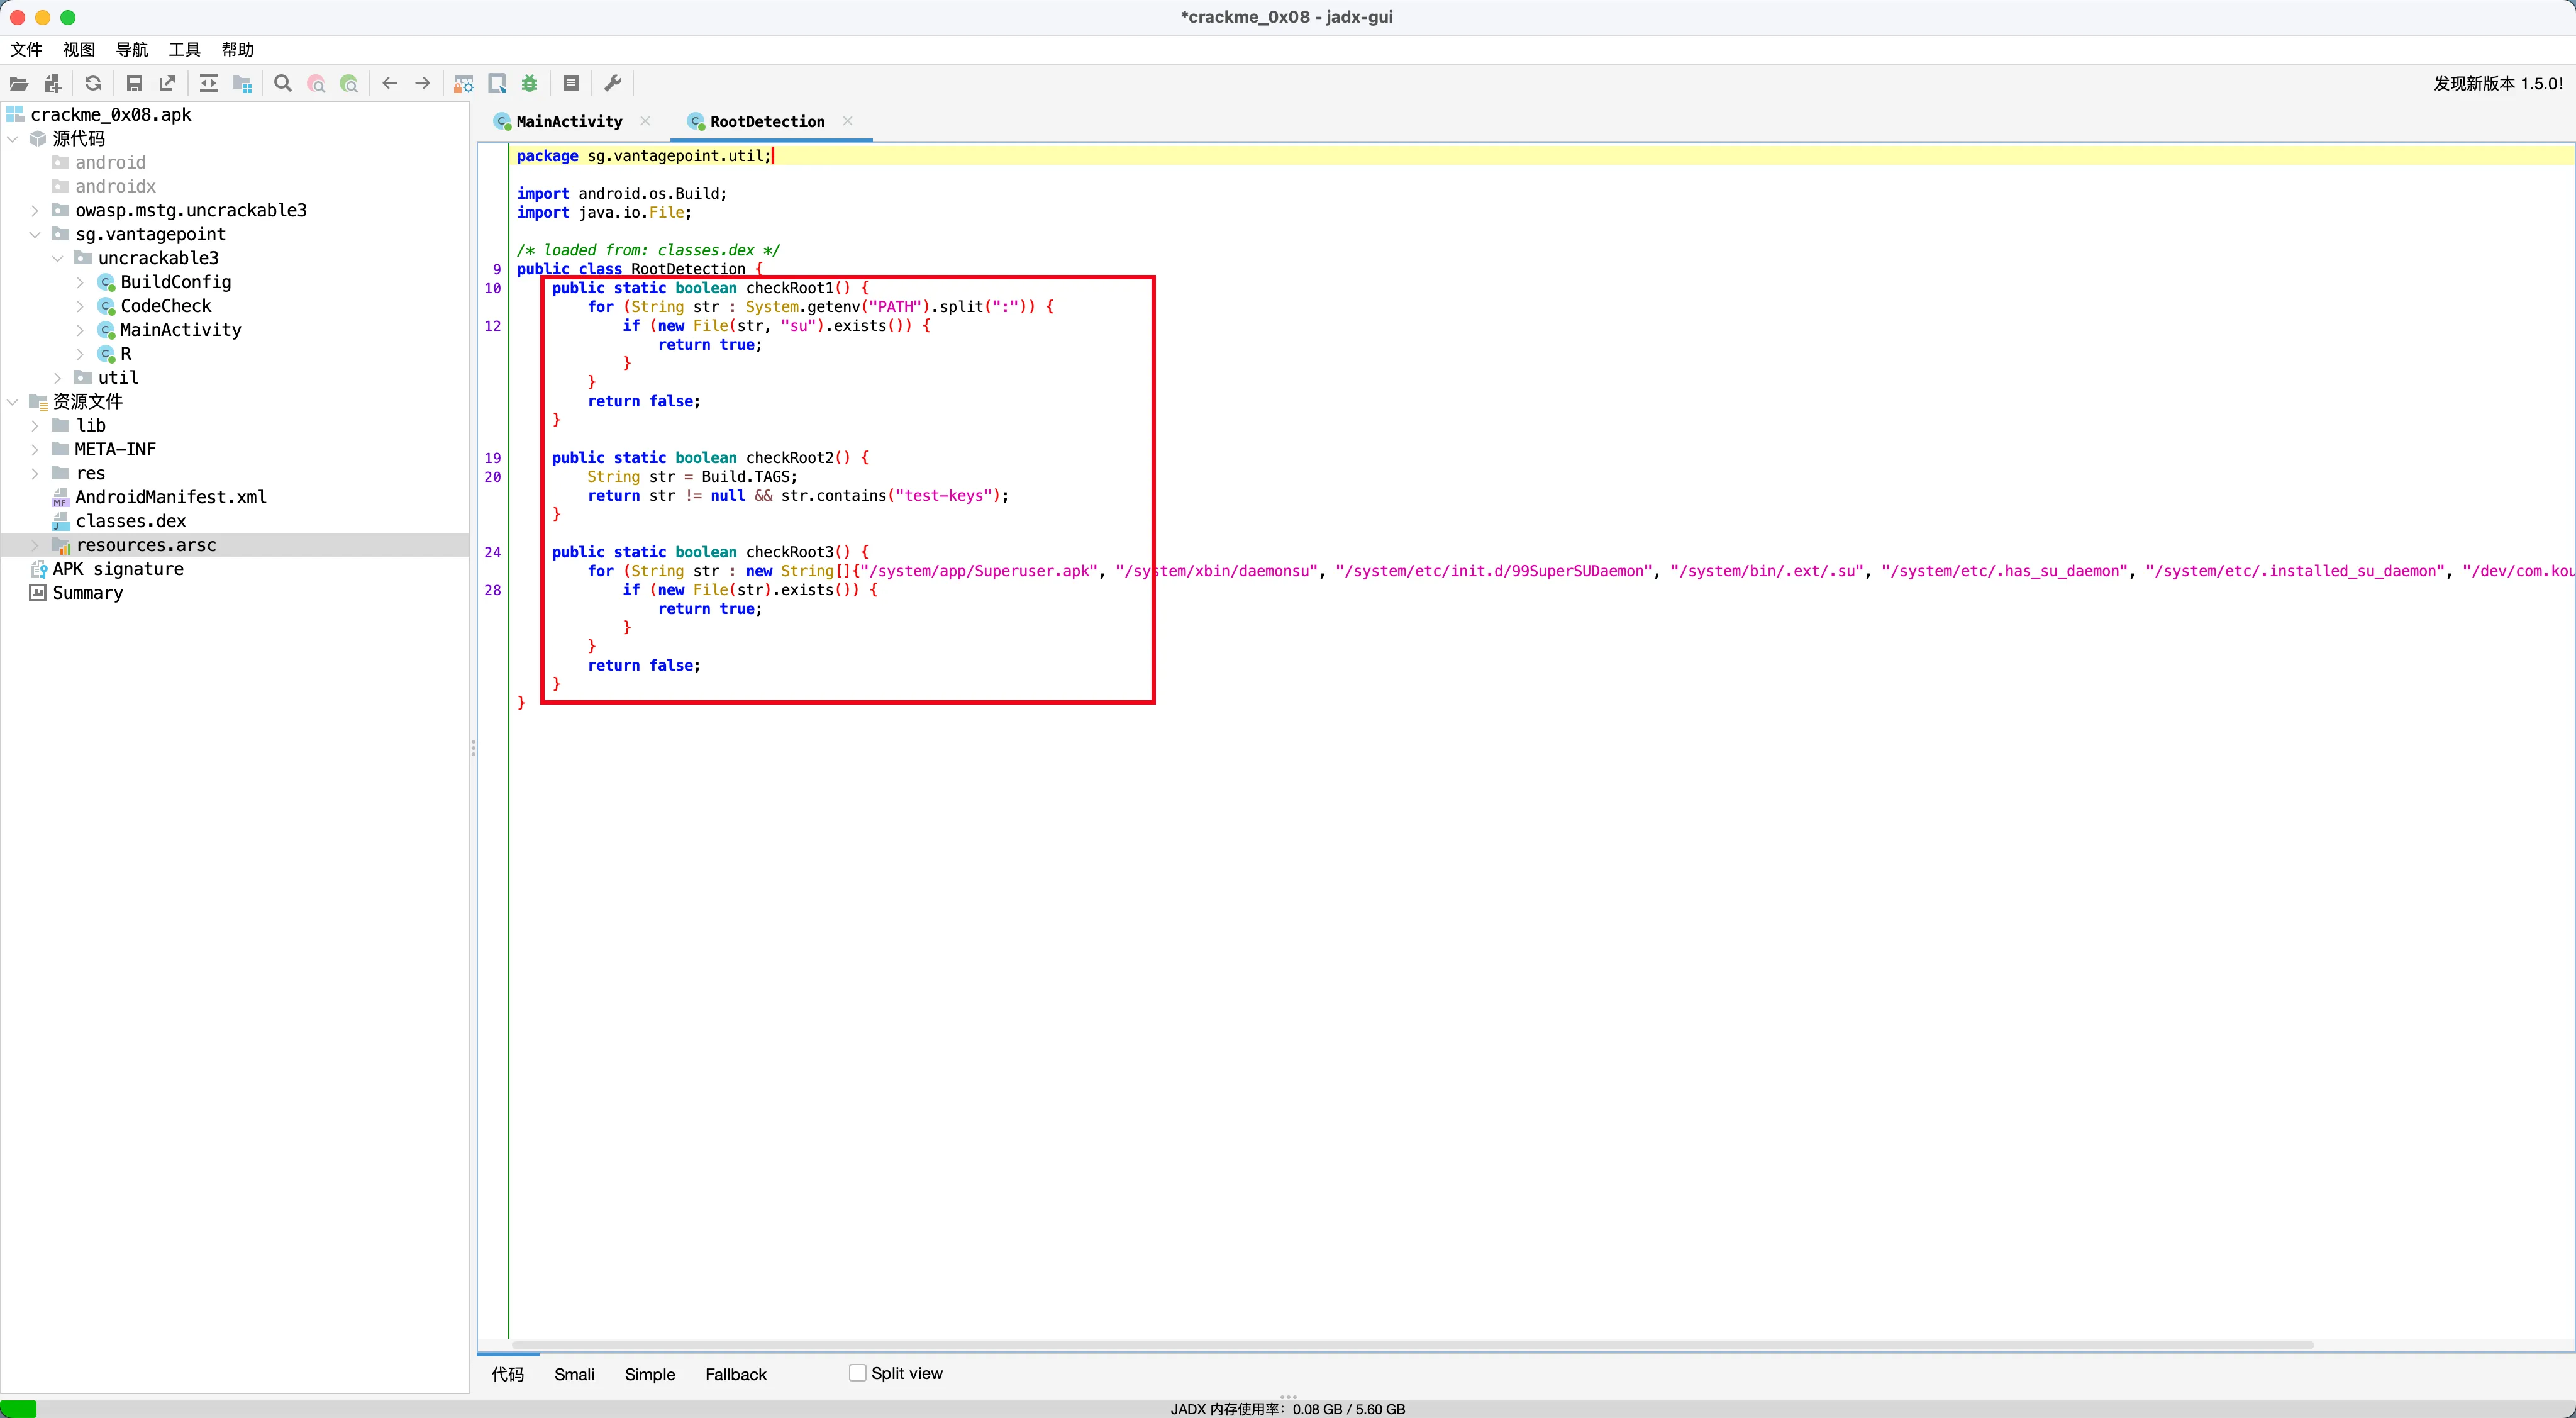This screenshot has width=2576, height=1418.
Task: Open the log viewer icon
Action: pyautogui.click(x=571, y=84)
